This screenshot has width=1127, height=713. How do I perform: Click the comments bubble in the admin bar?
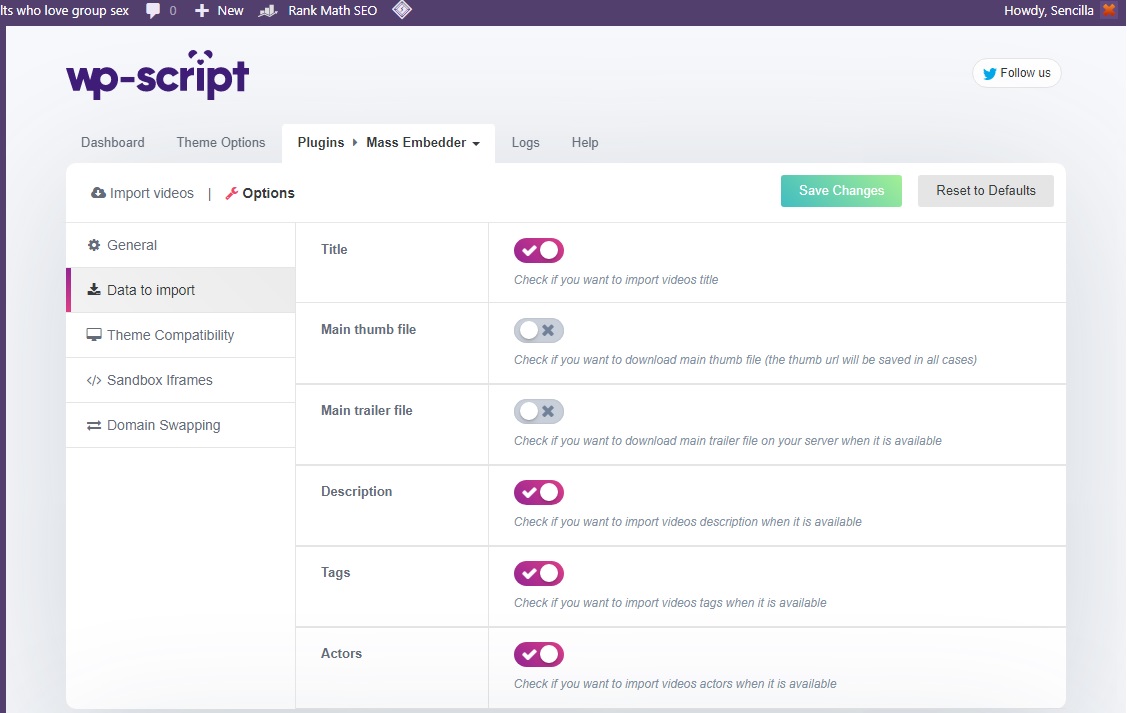click(151, 11)
